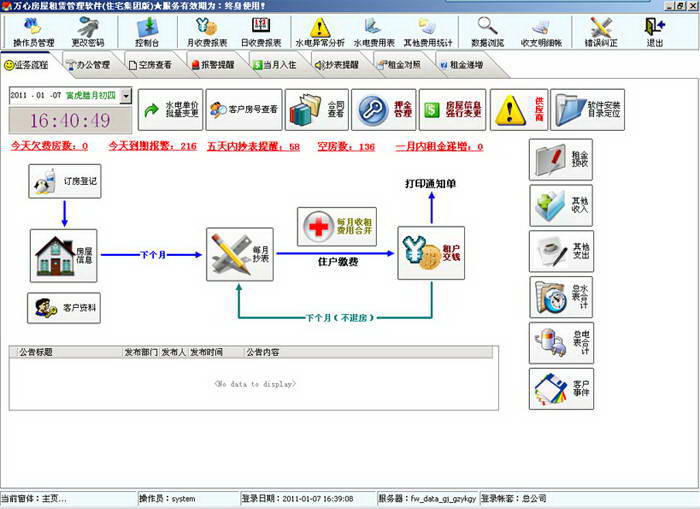Click the 服务器 status bar entry
This screenshot has height=509, width=700.
click(427, 499)
